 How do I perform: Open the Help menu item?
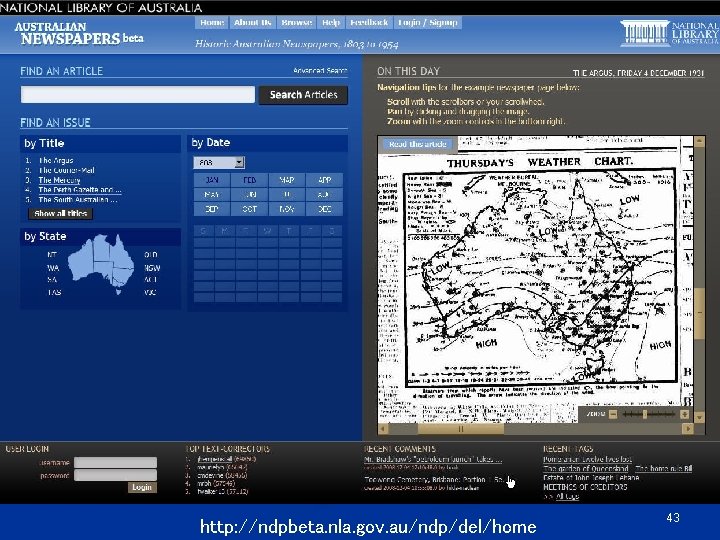(331, 22)
